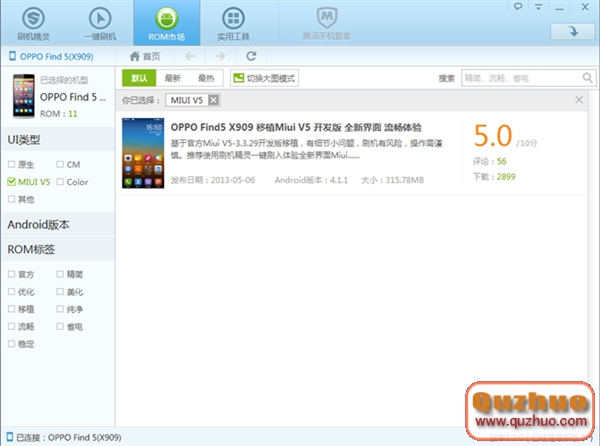Screen dimensions: 600x446
Task: Click the ROM: 11 count text
Action: click(59, 114)
